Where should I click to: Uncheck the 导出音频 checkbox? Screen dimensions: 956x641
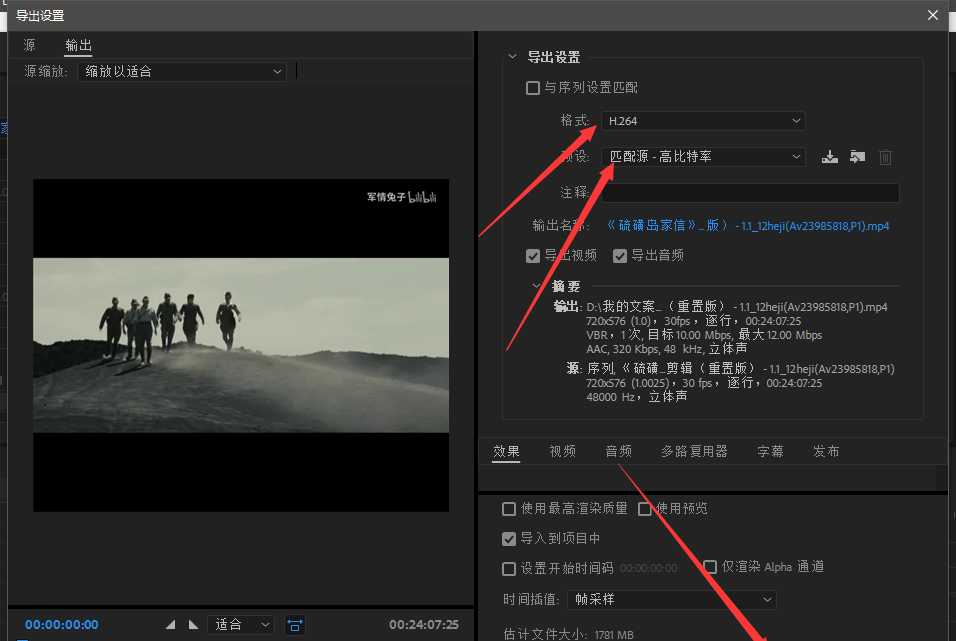tap(620, 255)
